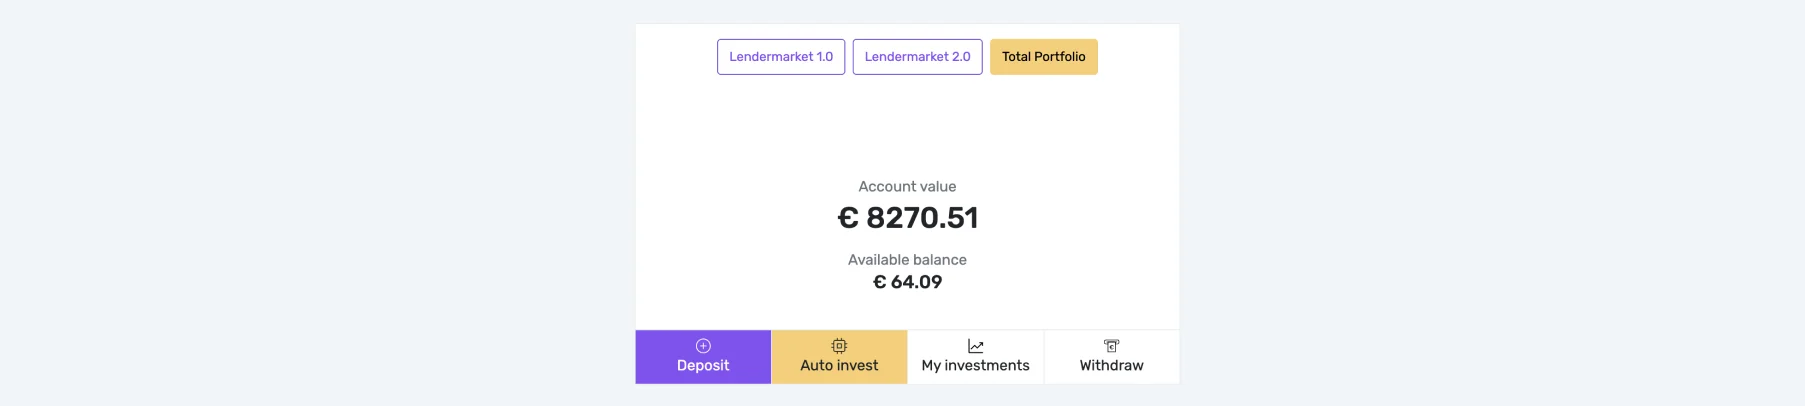Select the Total Portfolio tab

point(1043,57)
